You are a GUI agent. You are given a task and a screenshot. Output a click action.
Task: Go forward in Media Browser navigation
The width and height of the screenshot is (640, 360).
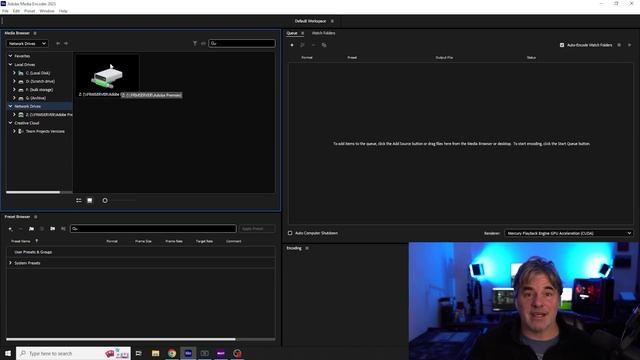point(66,43)
